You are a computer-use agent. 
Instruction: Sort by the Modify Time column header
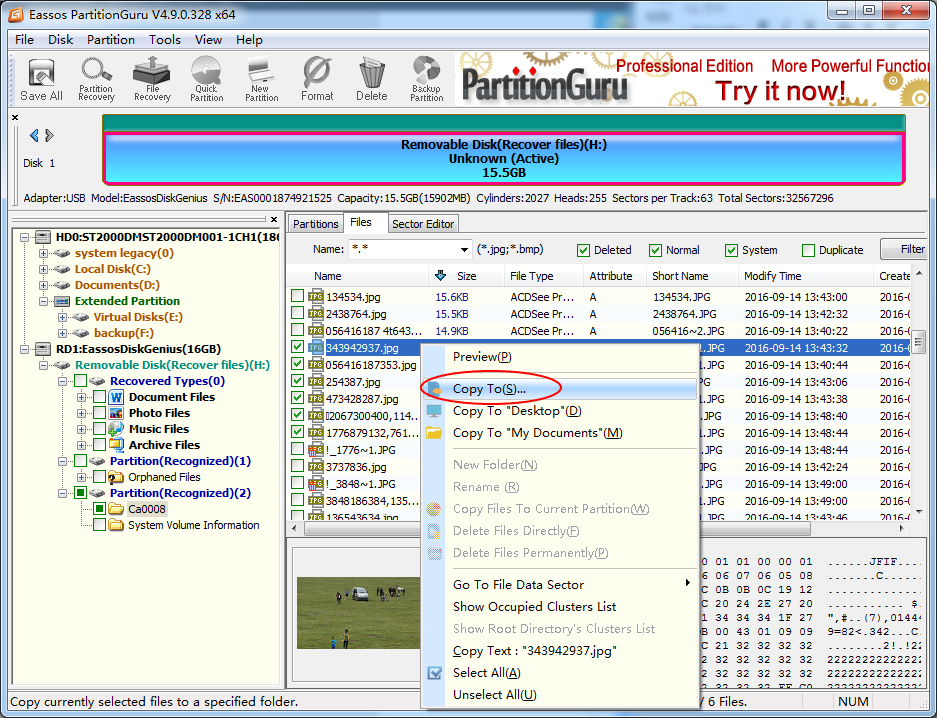pyautogui.click(x=805, y=276)
